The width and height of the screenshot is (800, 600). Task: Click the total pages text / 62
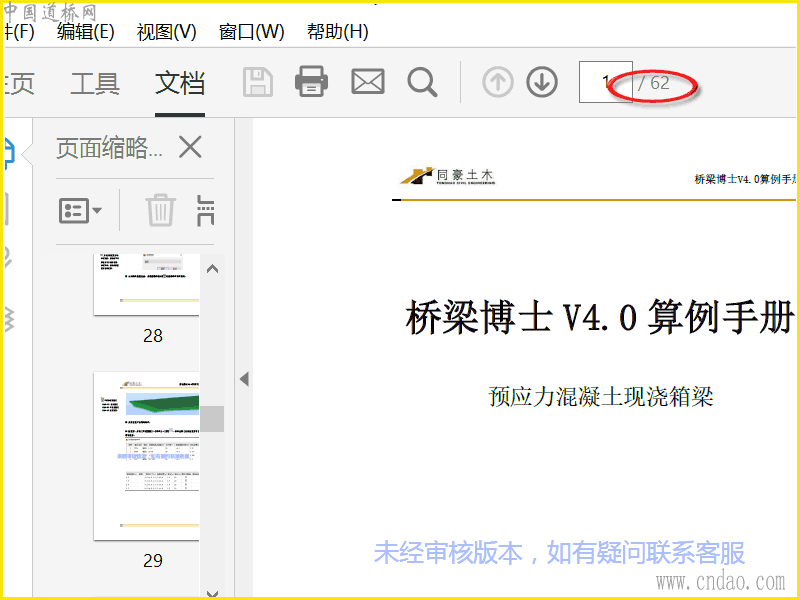653,83
